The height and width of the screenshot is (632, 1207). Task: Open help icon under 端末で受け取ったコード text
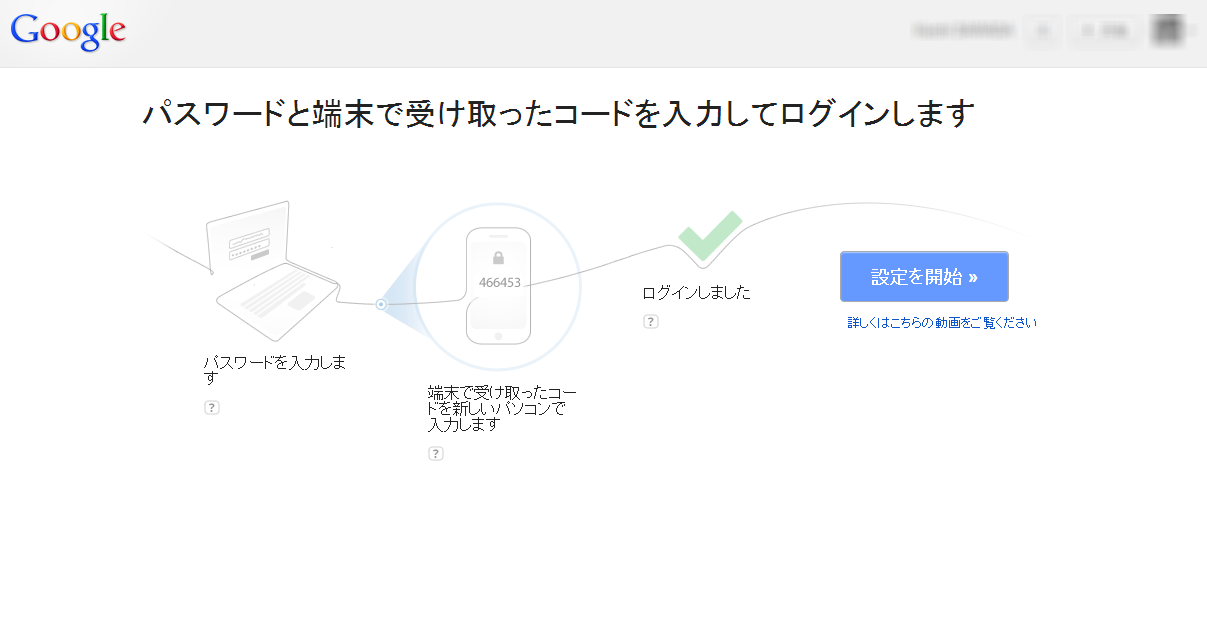click(435, 454)
